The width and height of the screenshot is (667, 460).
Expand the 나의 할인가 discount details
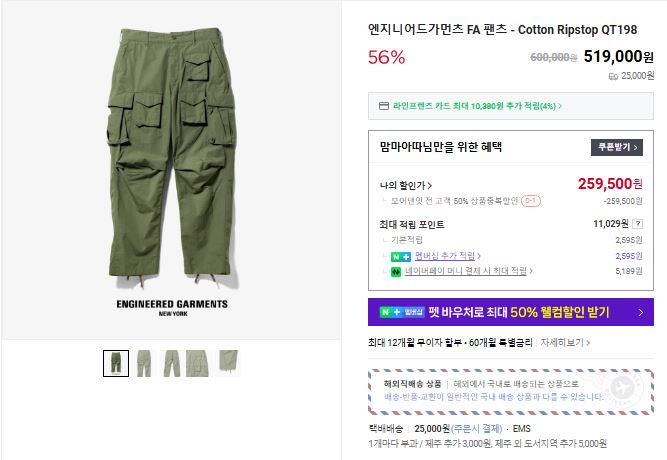[x=406, y=185]
